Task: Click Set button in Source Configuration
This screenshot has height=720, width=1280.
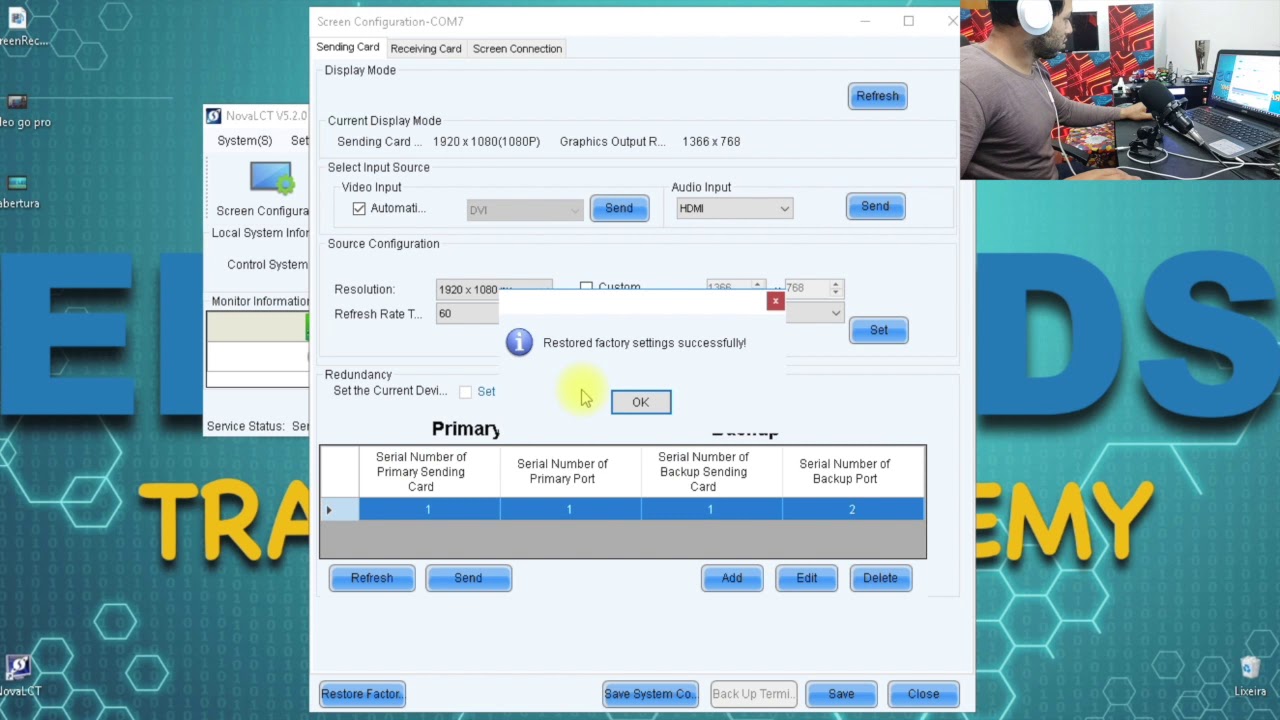Action: coord(878,330)
